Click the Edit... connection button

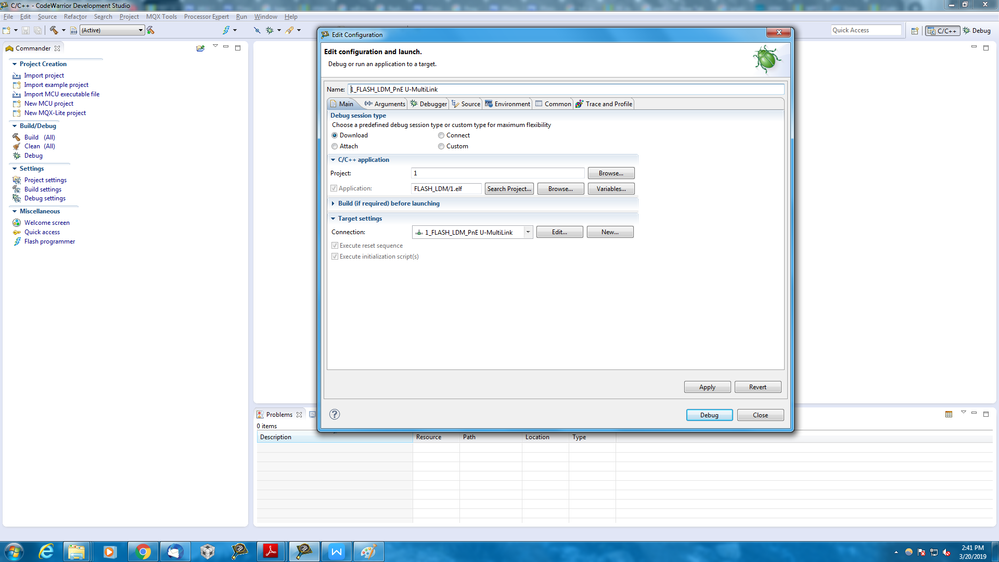[x=559, y=232]
